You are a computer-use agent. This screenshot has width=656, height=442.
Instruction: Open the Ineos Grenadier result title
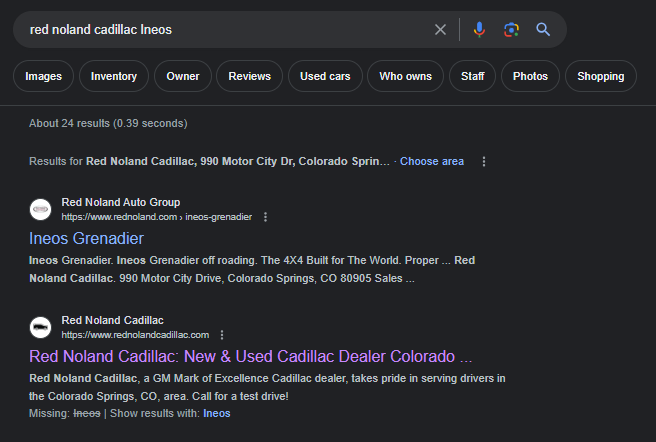[x=86, y=239]
